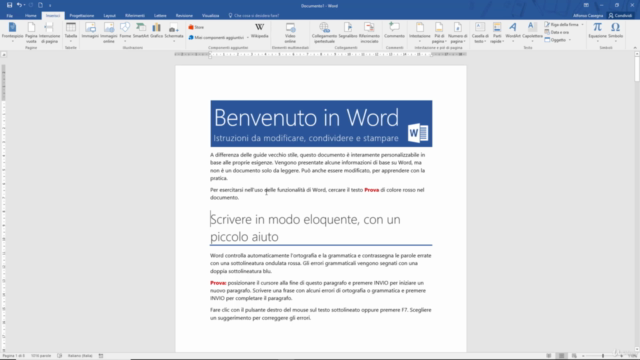Switch to the Visualizza tab
This screenshot has height=360, width=640.
click(211, 16)
